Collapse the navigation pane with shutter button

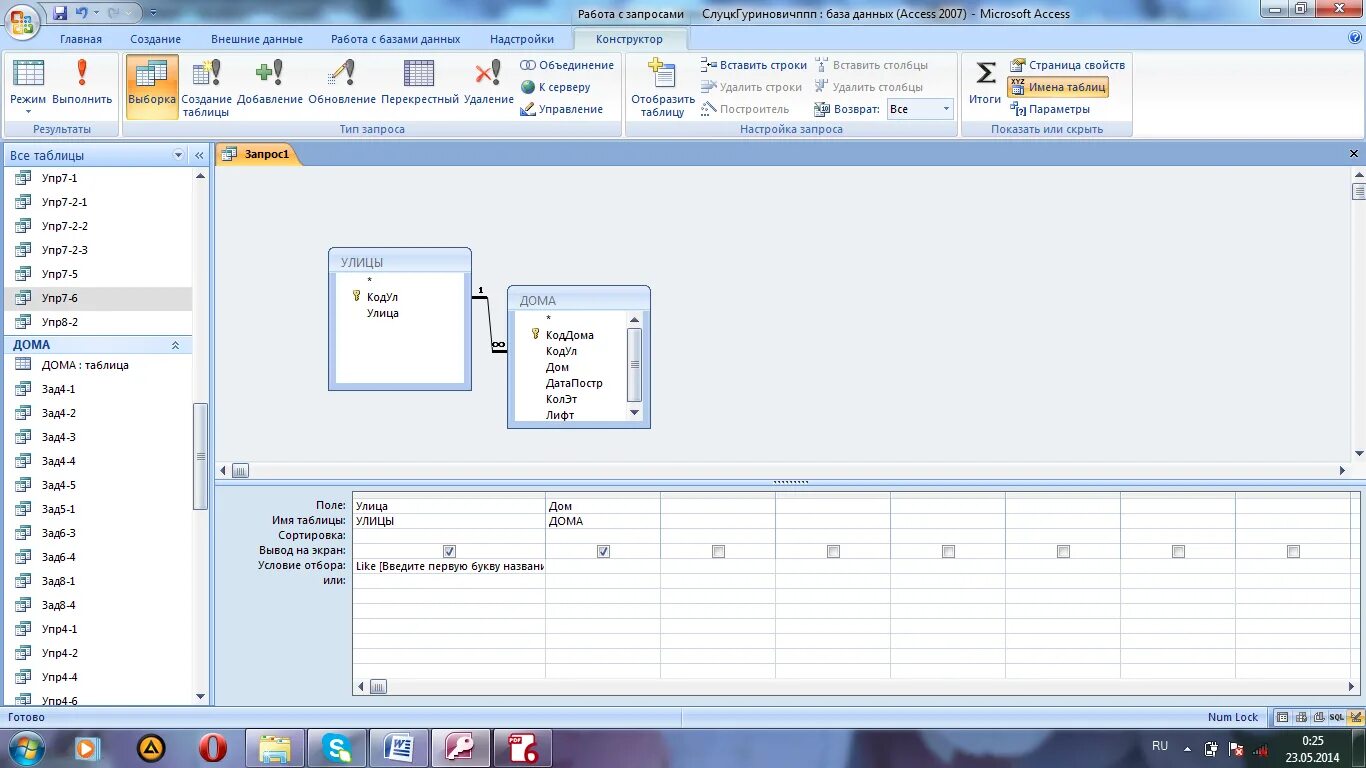[x=199, y=155]
